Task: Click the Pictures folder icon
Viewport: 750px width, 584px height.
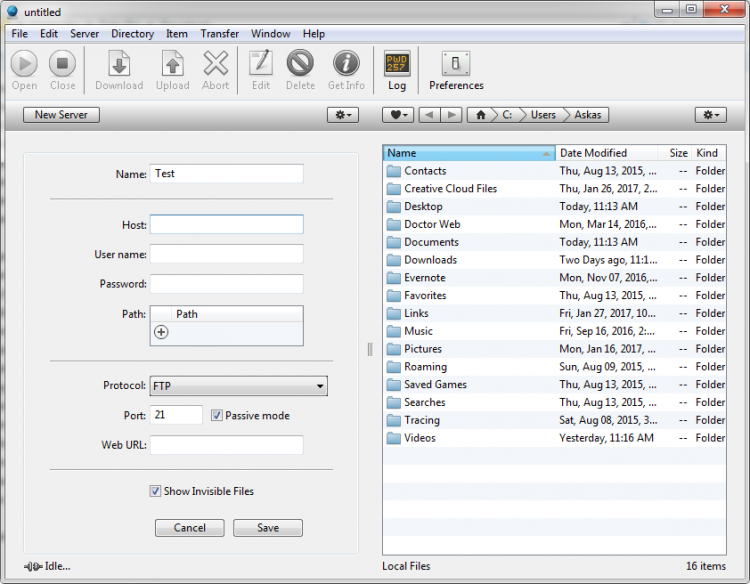Action: [394, 349]
